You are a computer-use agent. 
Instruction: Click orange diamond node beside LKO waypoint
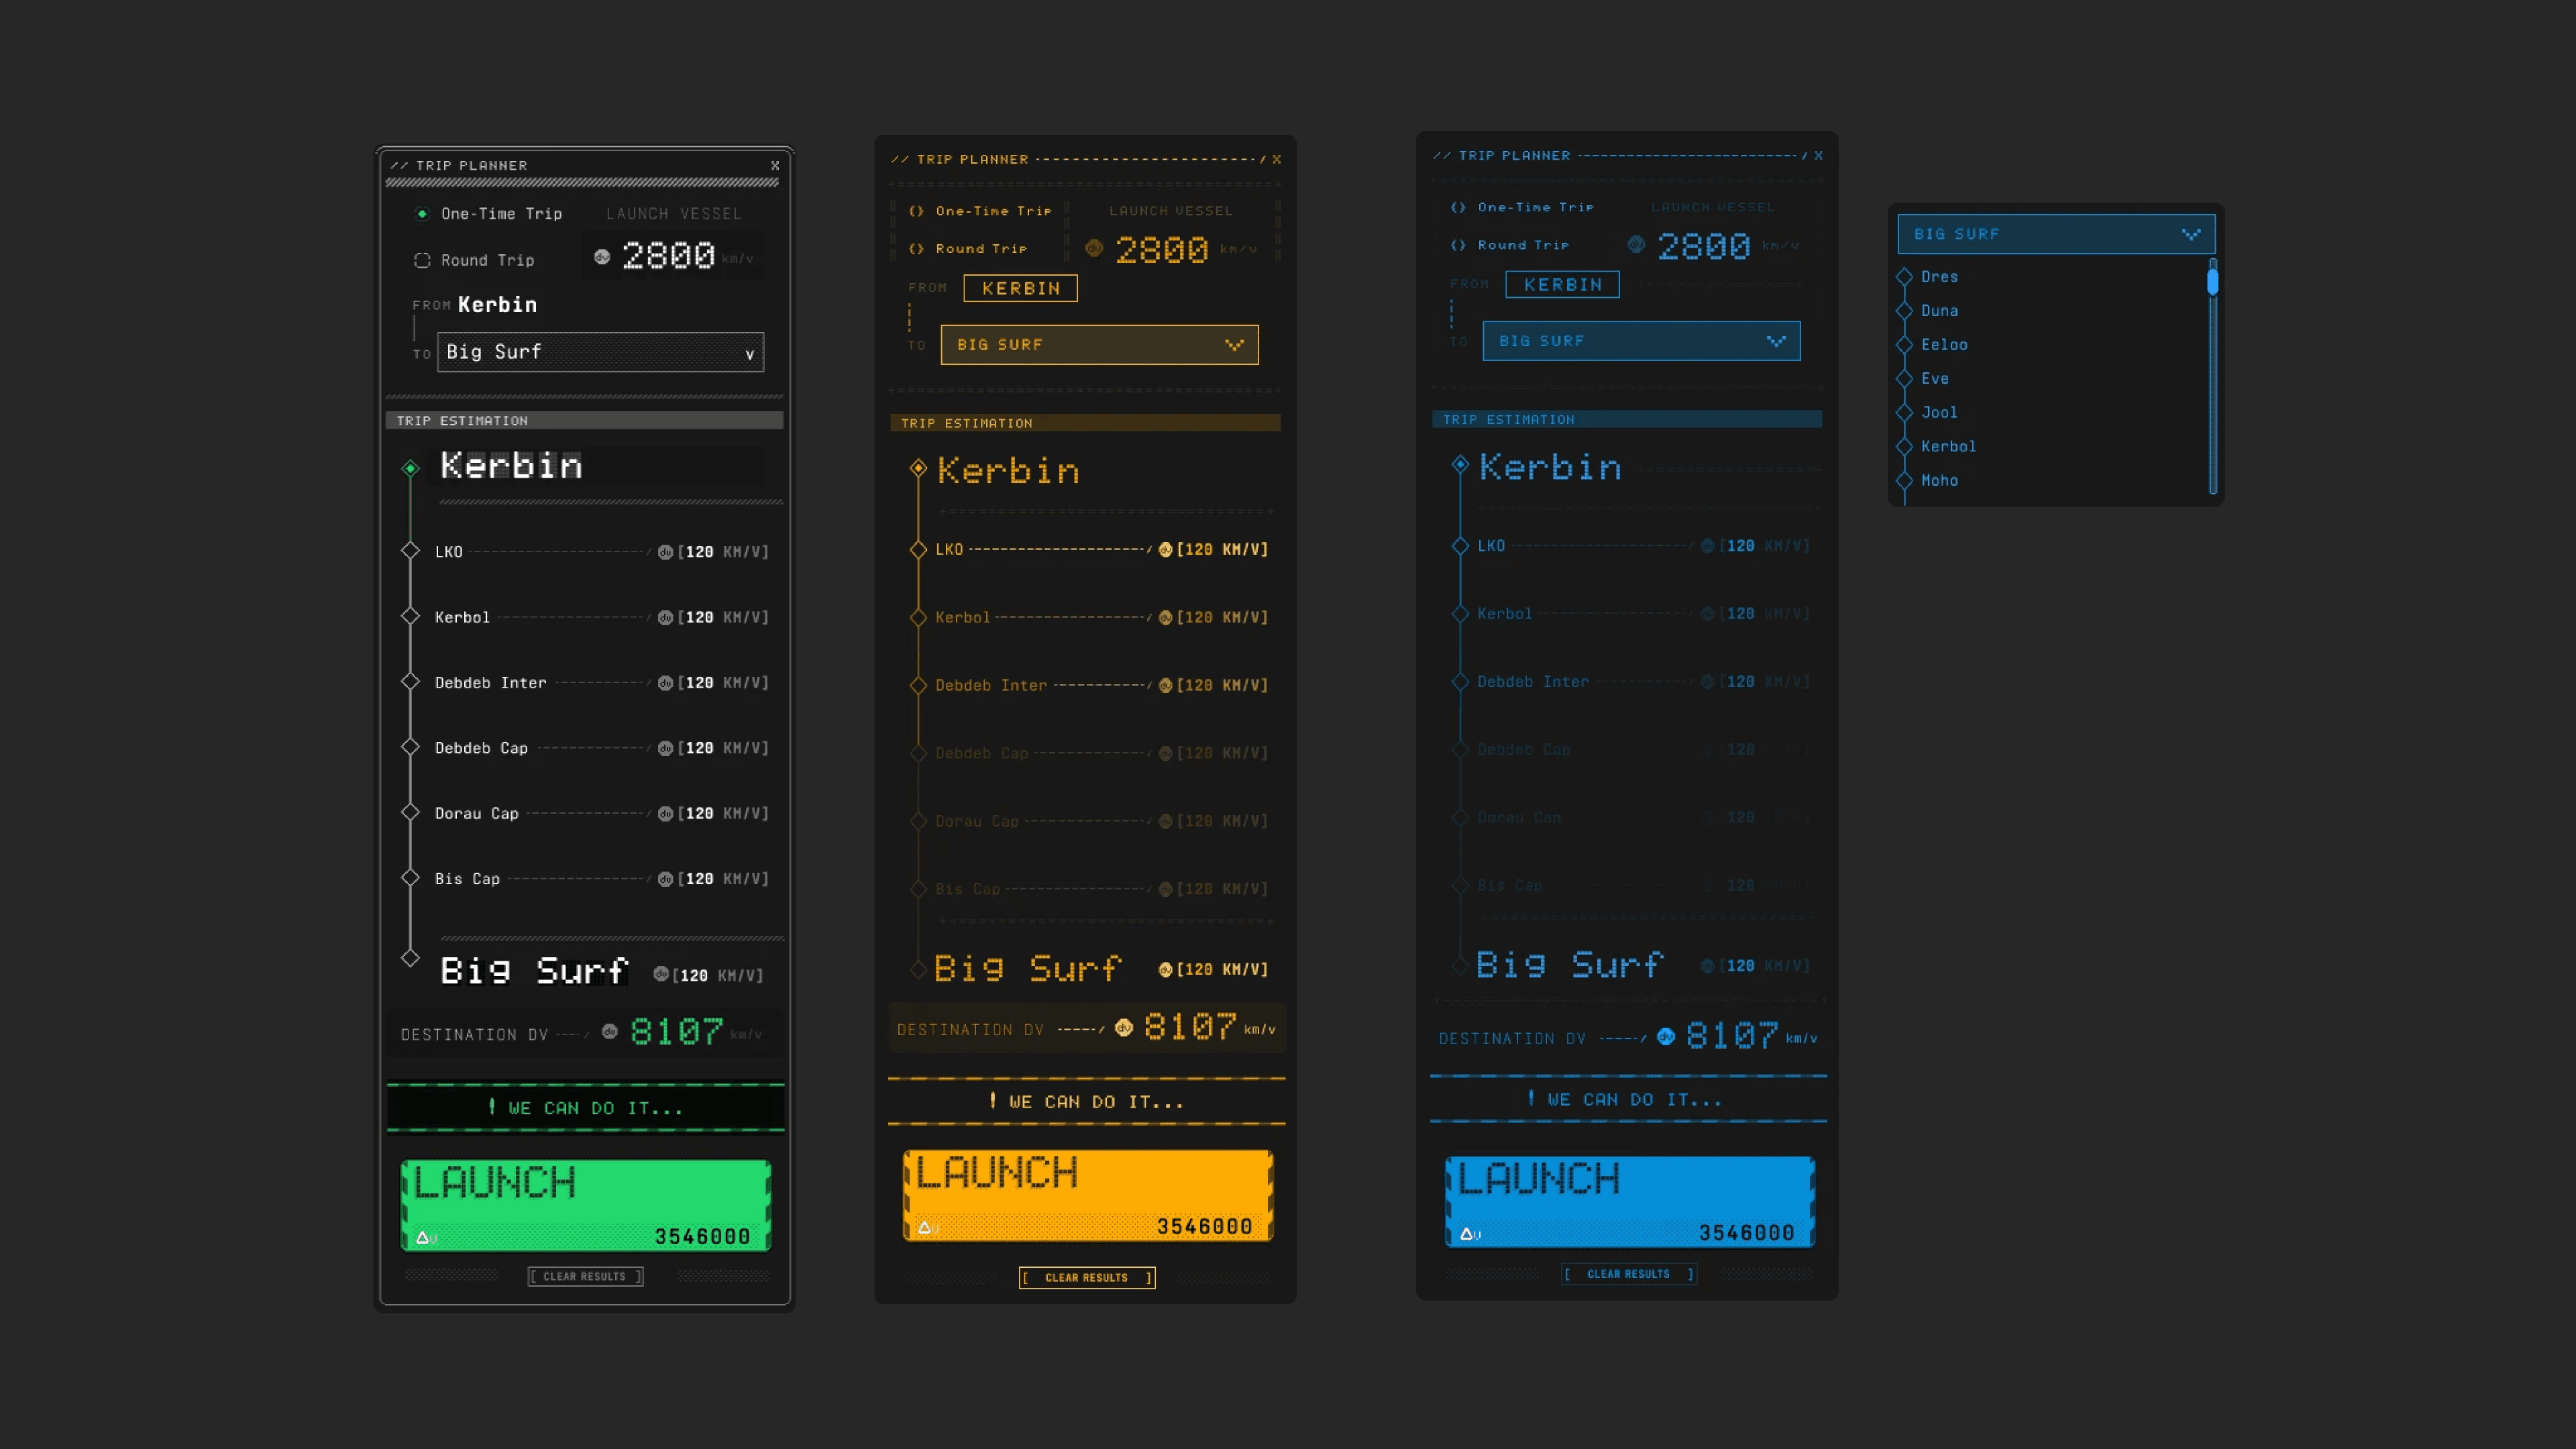click(x=918, y=550)
